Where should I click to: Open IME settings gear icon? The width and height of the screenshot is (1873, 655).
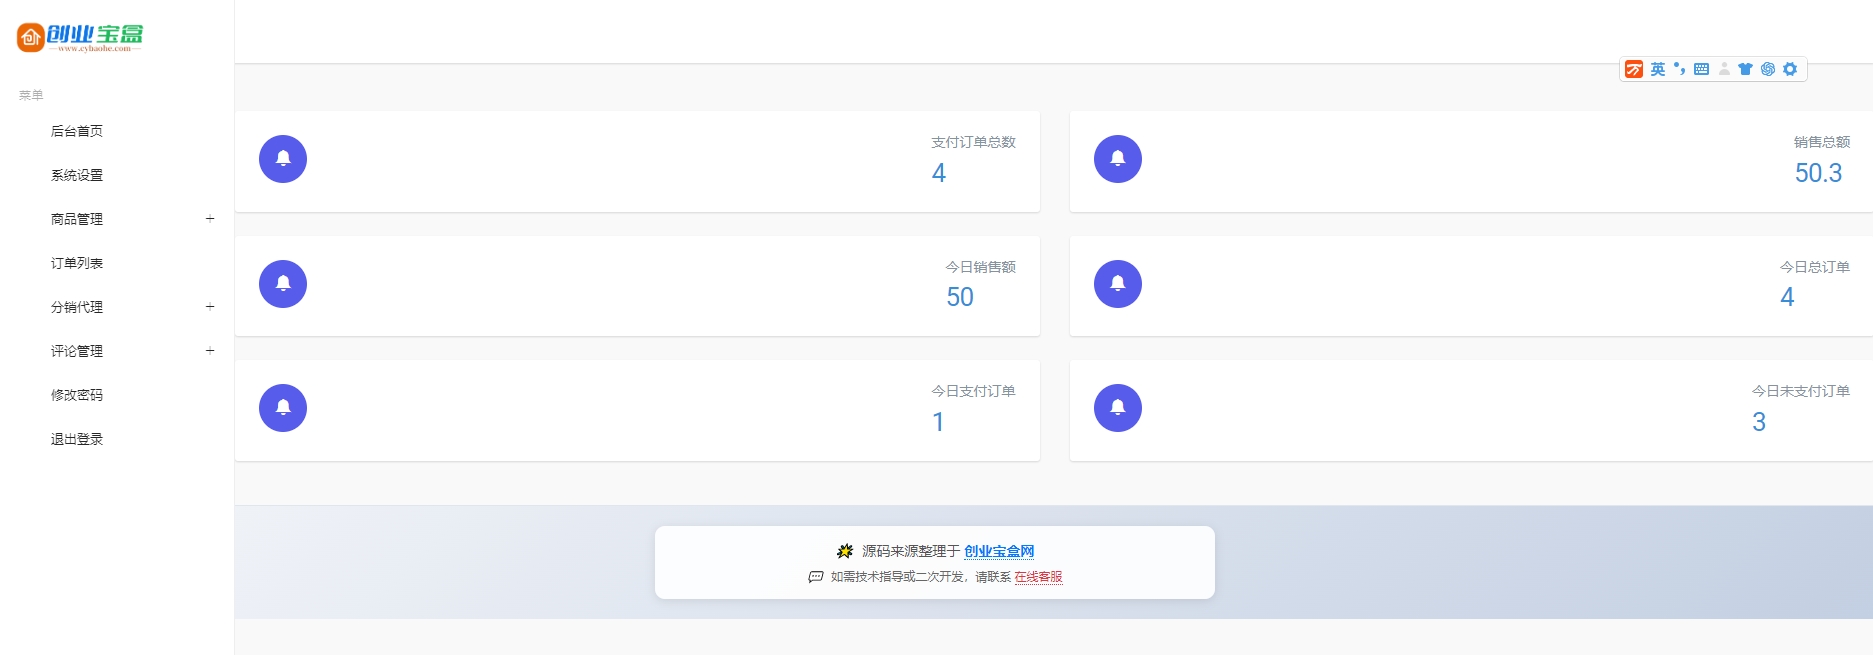[x=1790, y=69]
